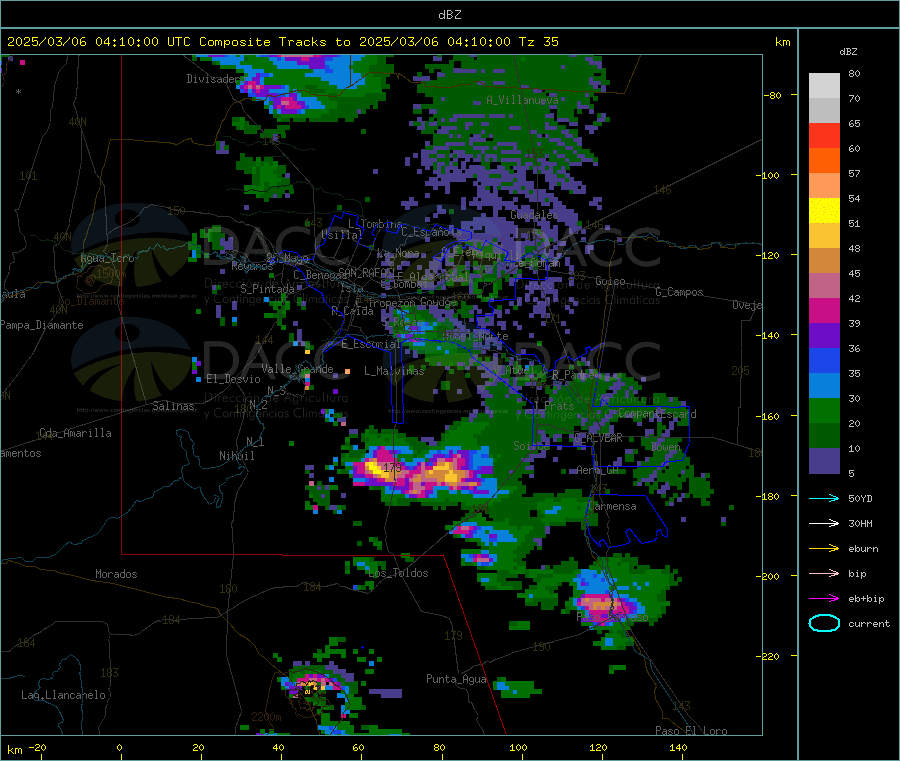
Task: Click the yellow eburn arrow legend icon
Action: click(824, 549)
